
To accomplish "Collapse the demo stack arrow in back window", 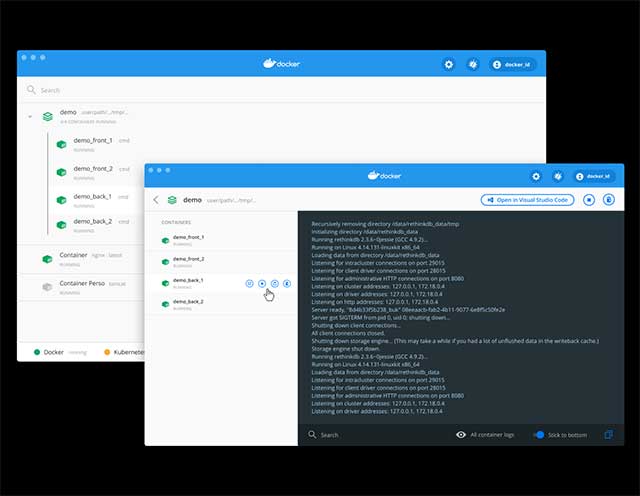I will [30, 117].
